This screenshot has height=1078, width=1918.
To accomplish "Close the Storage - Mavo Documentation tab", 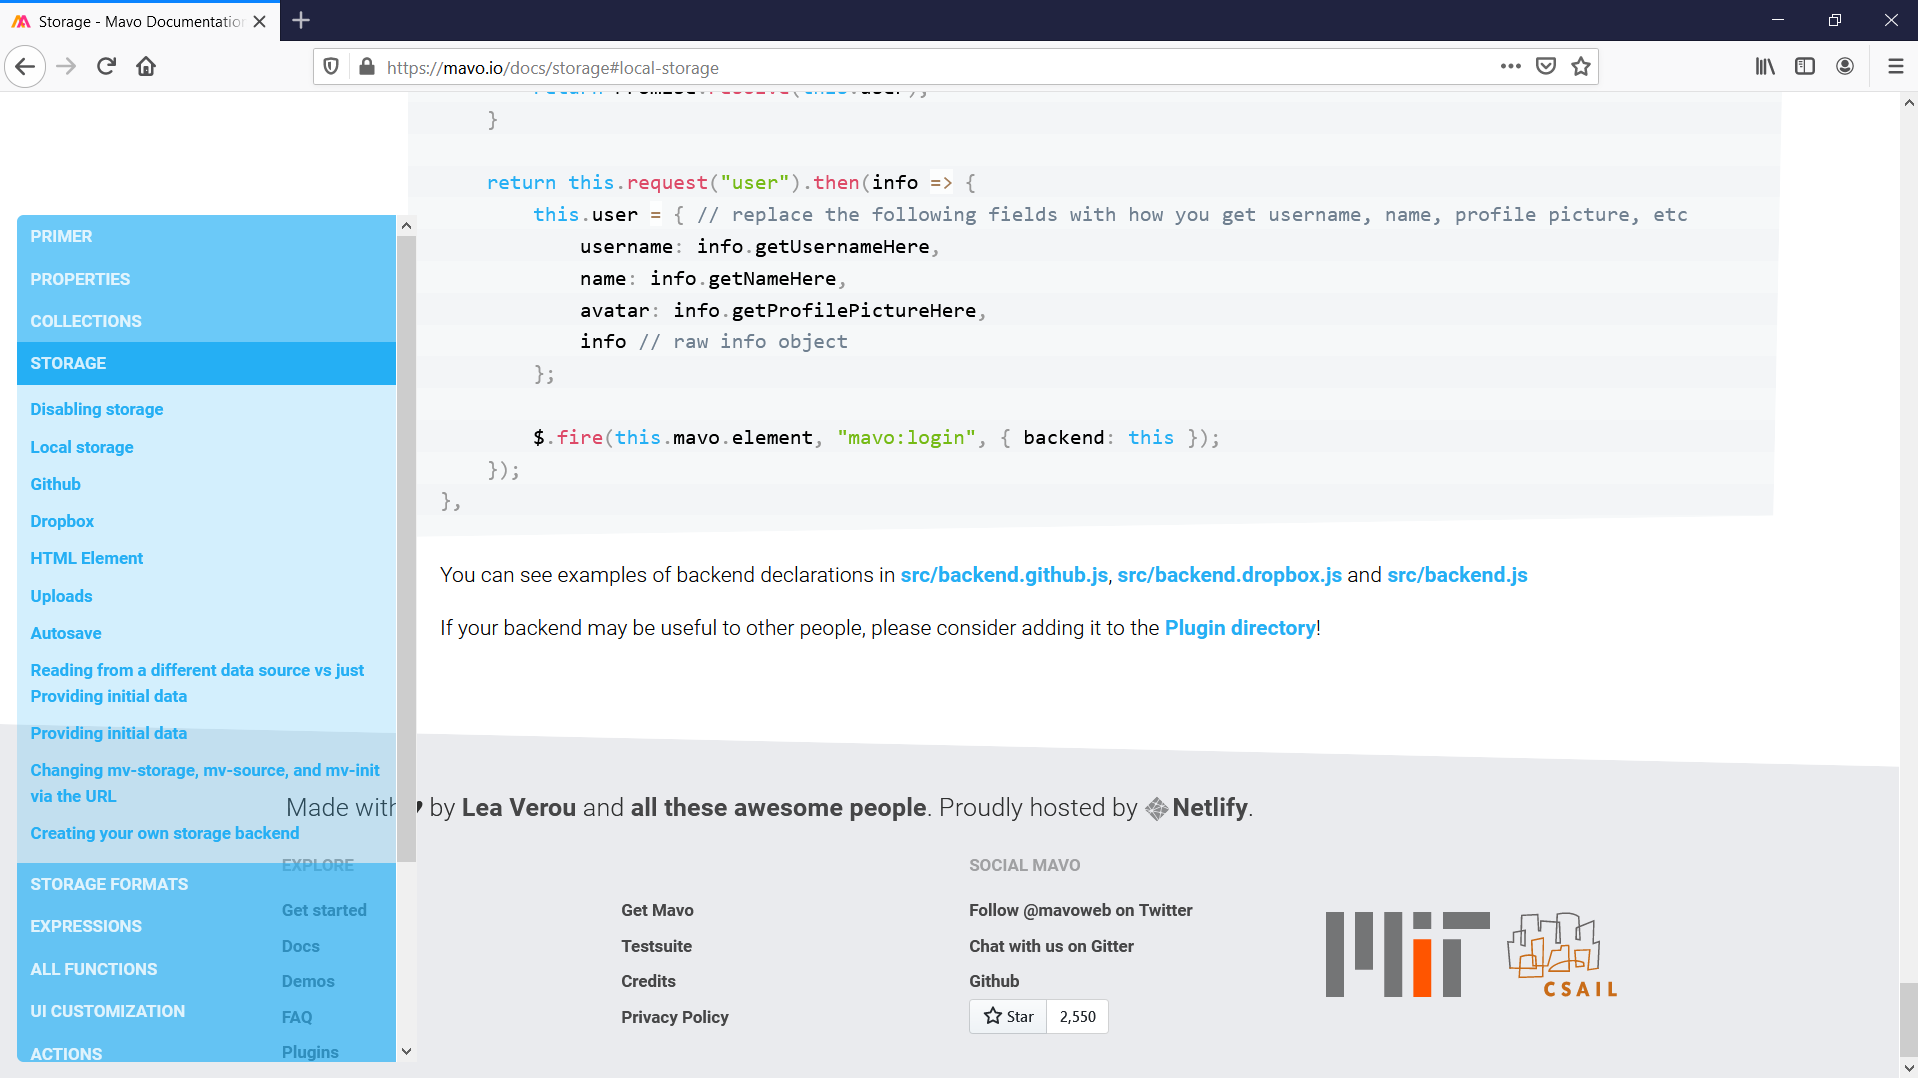I will [x=260, y=21].
